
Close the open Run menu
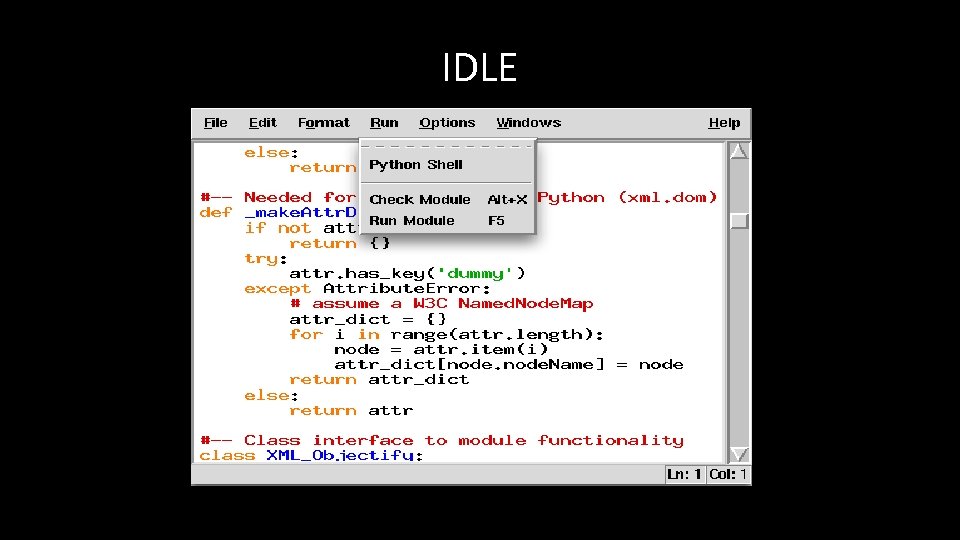384,122
